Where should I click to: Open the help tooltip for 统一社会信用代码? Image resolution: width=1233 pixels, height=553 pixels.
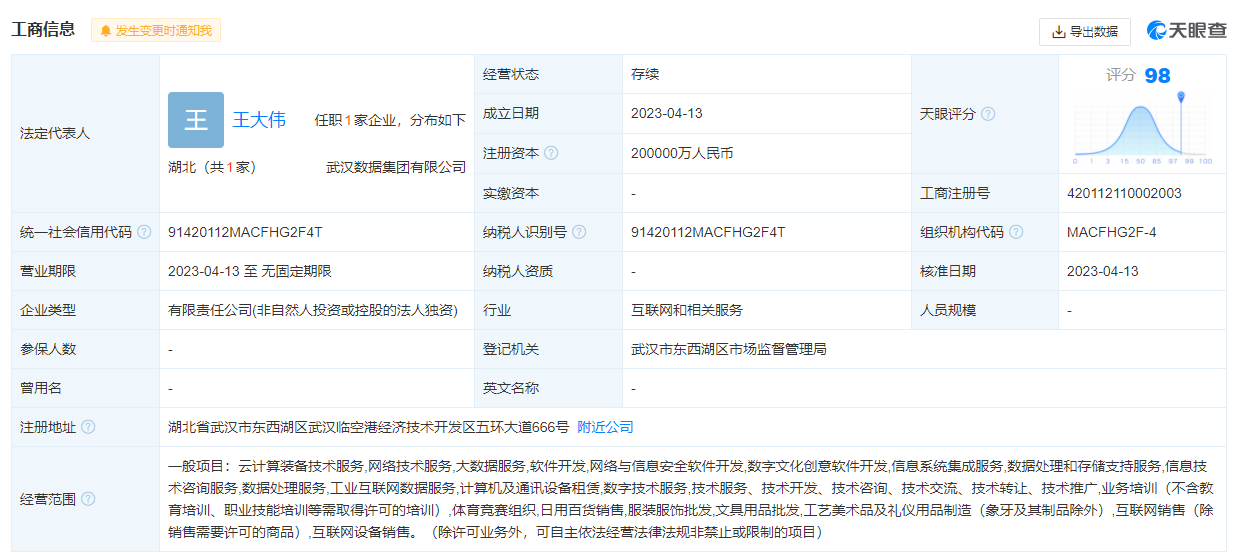pyautogui.click(x=144, y=233)
